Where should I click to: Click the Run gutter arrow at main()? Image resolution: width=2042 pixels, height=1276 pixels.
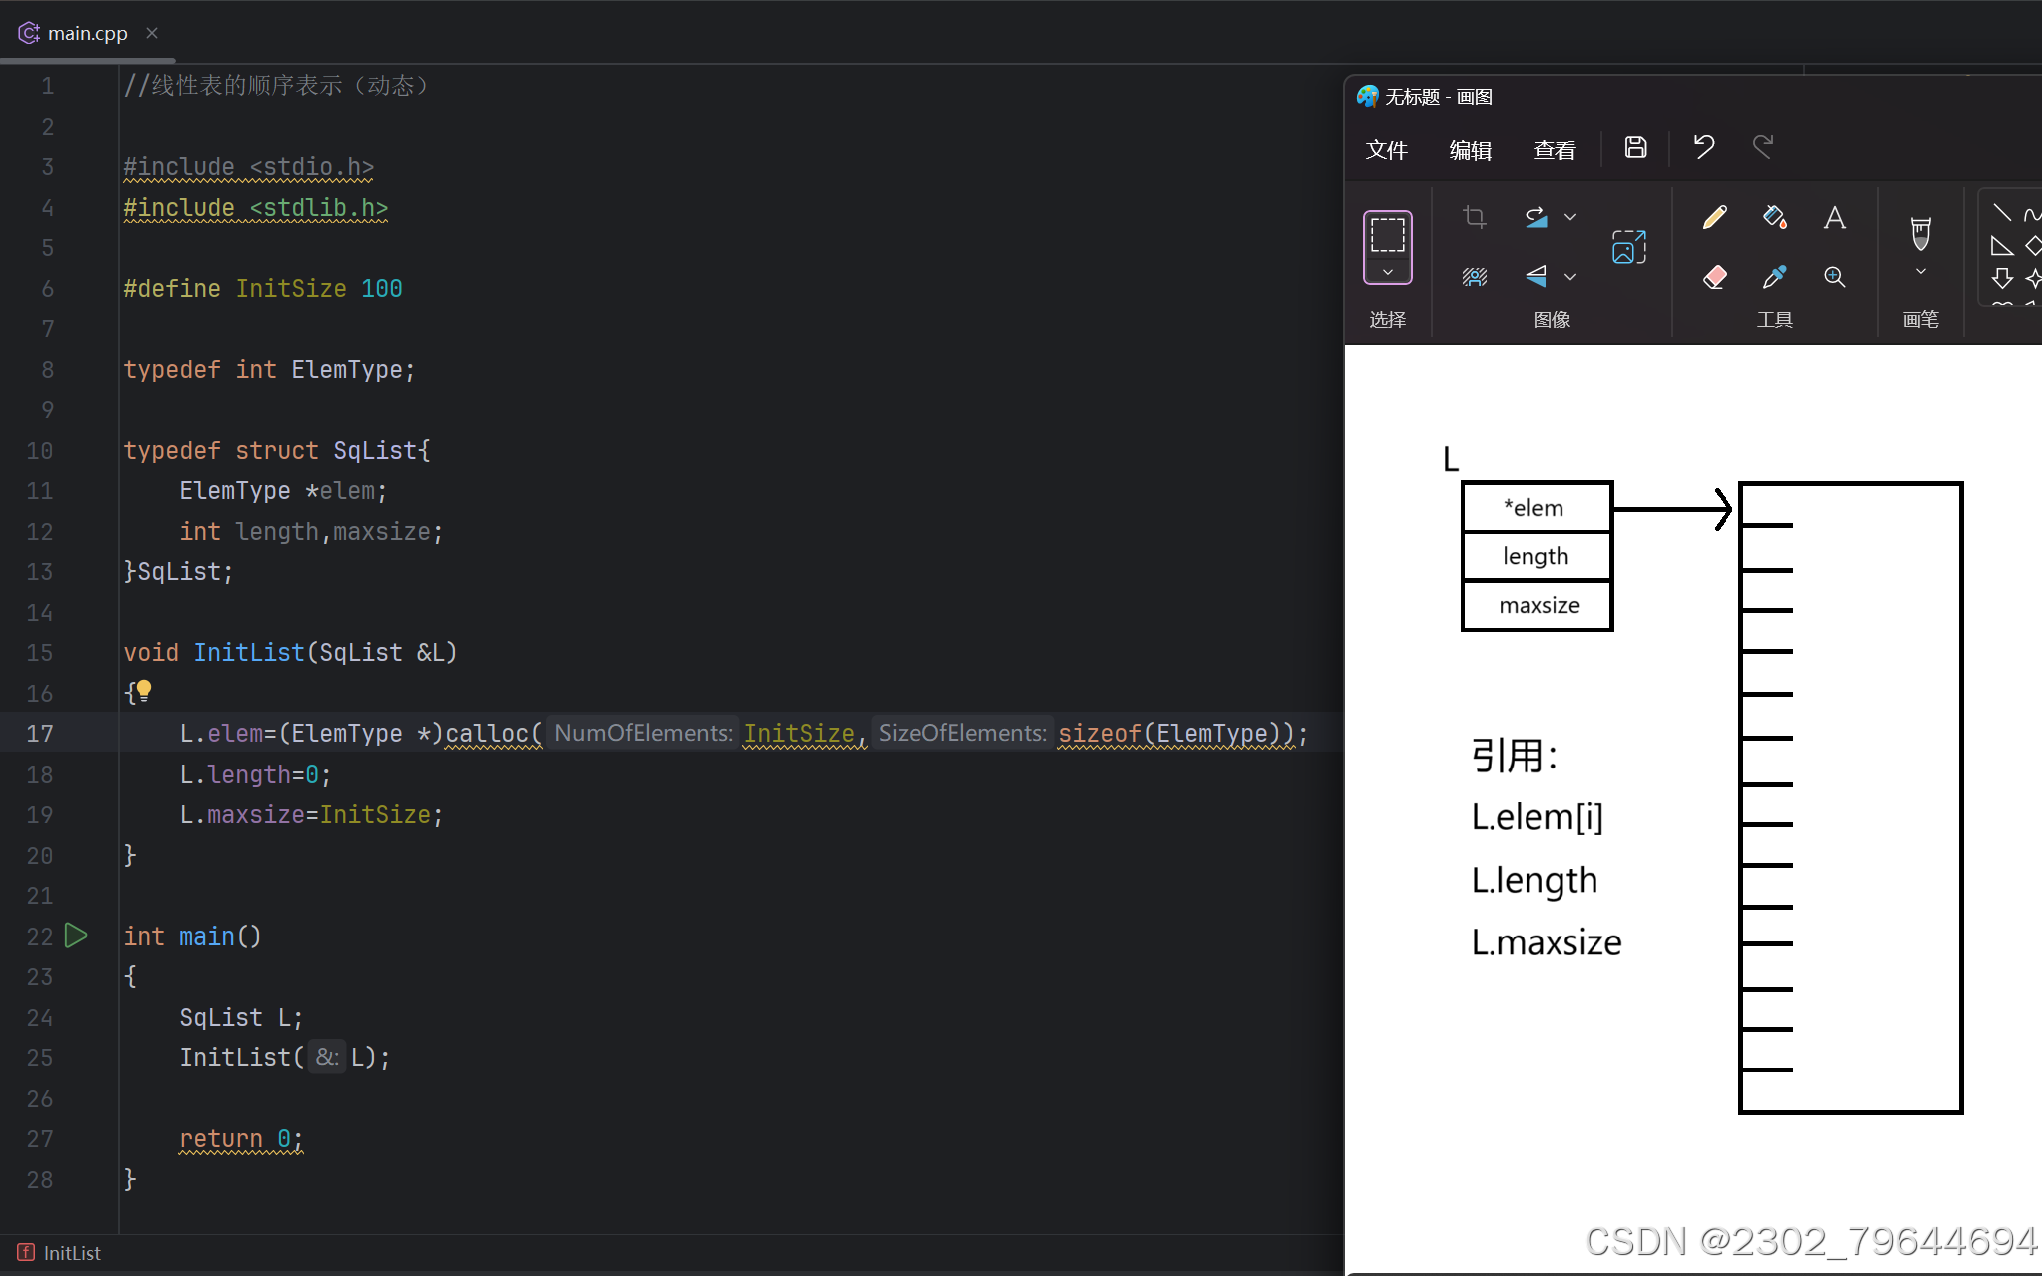76,936
